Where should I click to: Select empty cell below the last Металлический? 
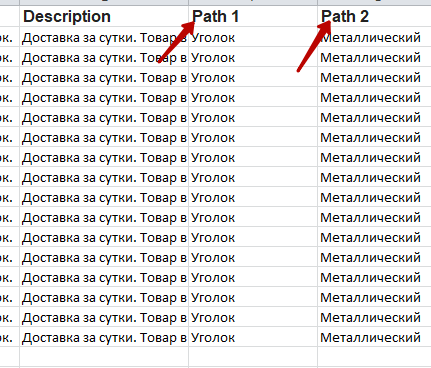coord(374,357)
